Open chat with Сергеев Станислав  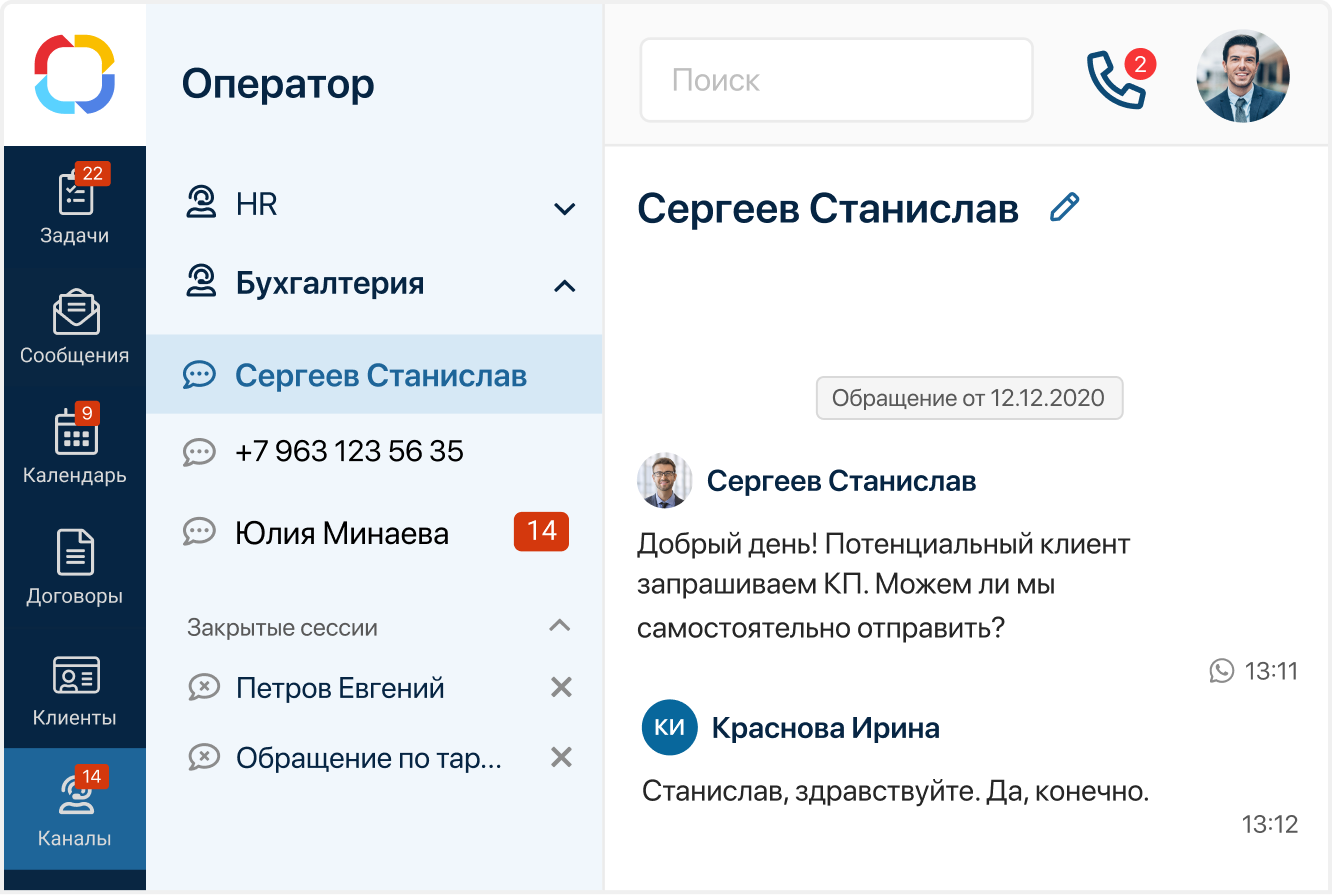(380, 376)
